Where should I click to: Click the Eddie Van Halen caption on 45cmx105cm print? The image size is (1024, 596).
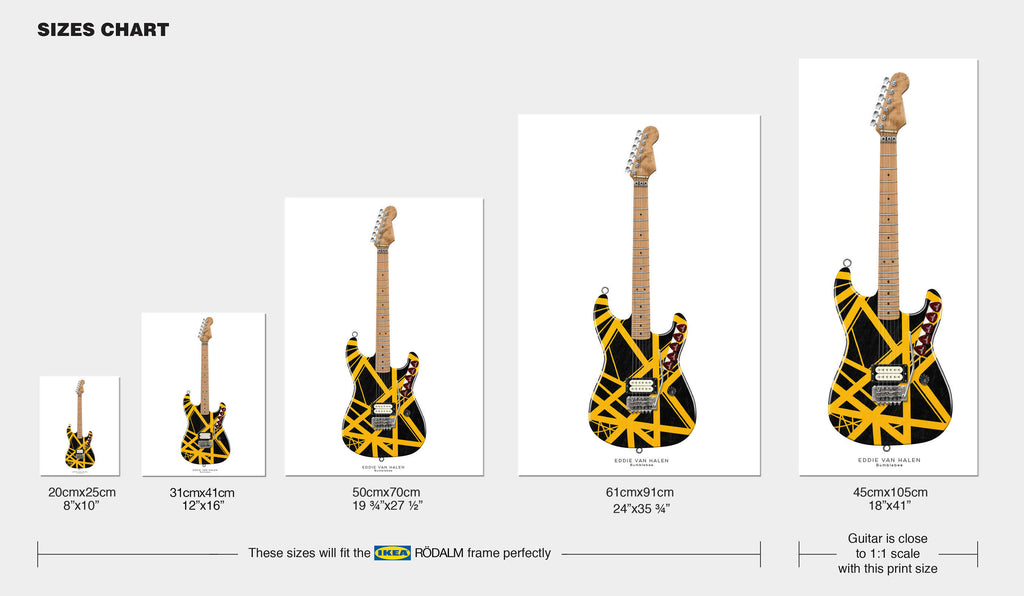pos(889,462)
